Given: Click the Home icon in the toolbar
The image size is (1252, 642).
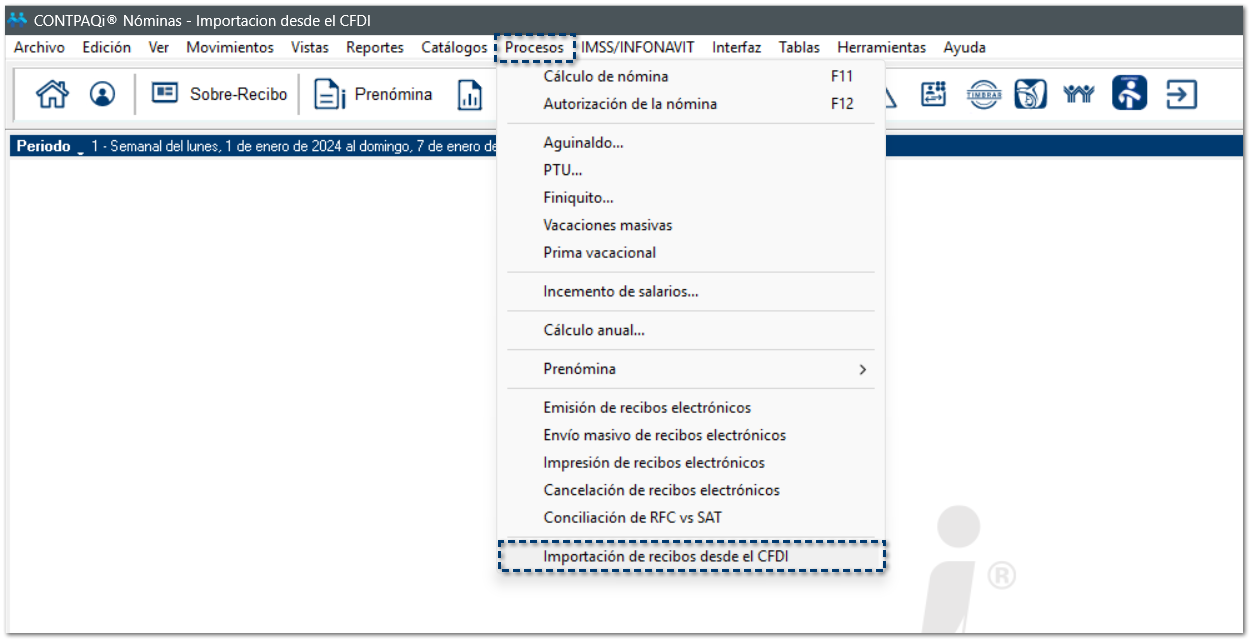Looking at the screenshot, I should tap(52, 94).
